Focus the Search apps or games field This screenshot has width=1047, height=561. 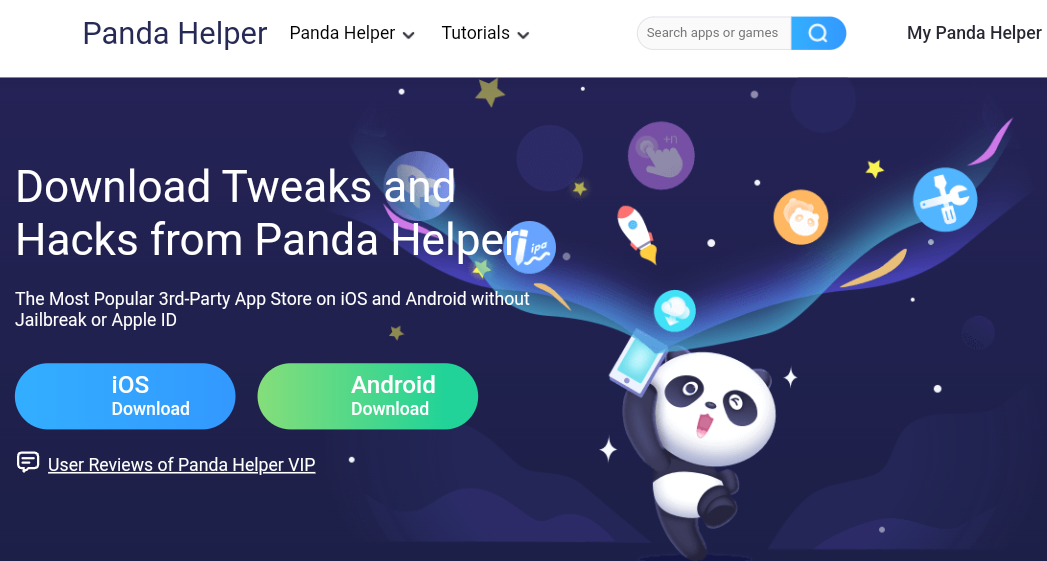coord(714,33)
